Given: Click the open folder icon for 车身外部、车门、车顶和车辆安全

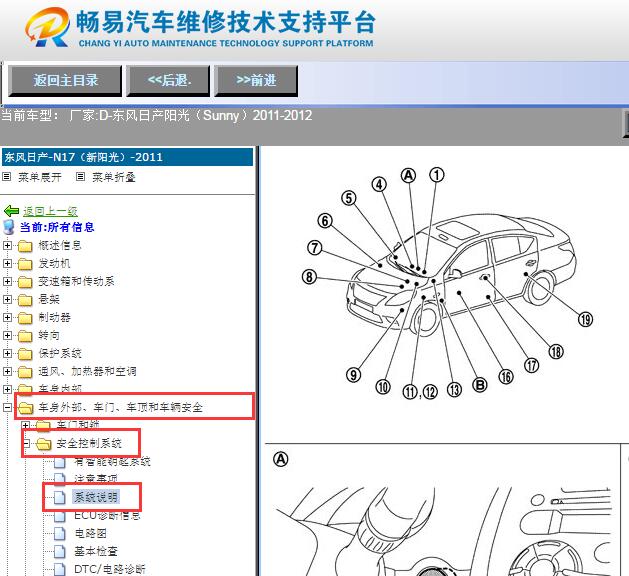Looking at the screenshot, I should click(26, 408).
